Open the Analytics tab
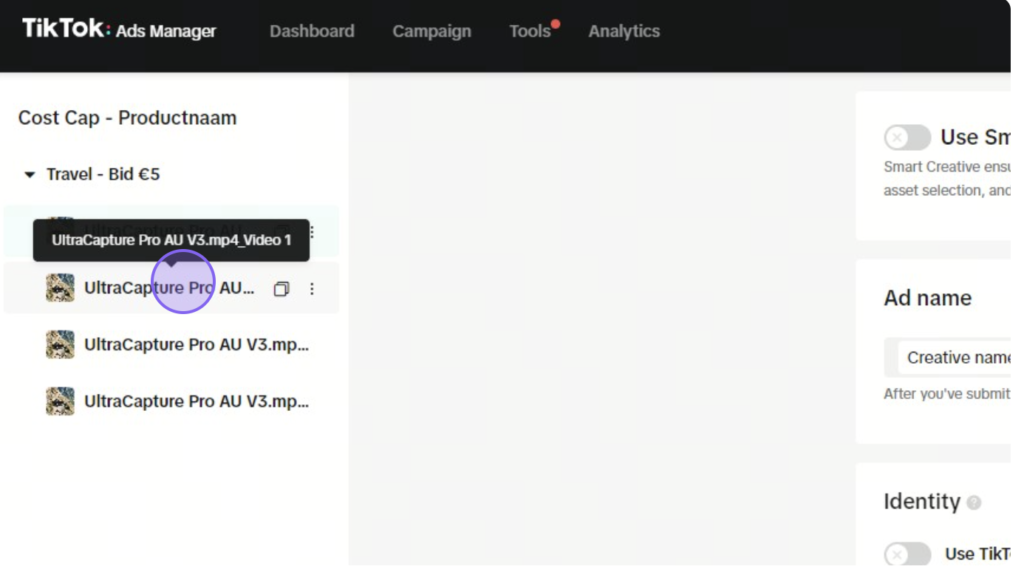 [624, 31]
